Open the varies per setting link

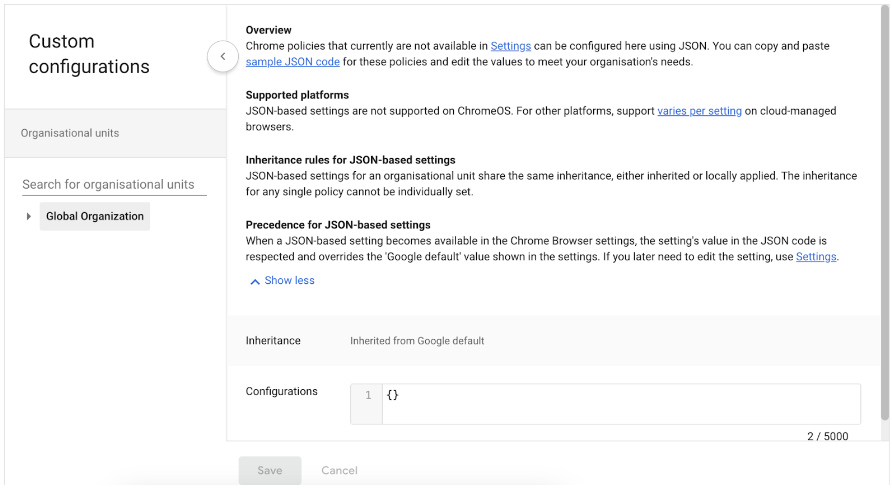click(x=699, y=111)
